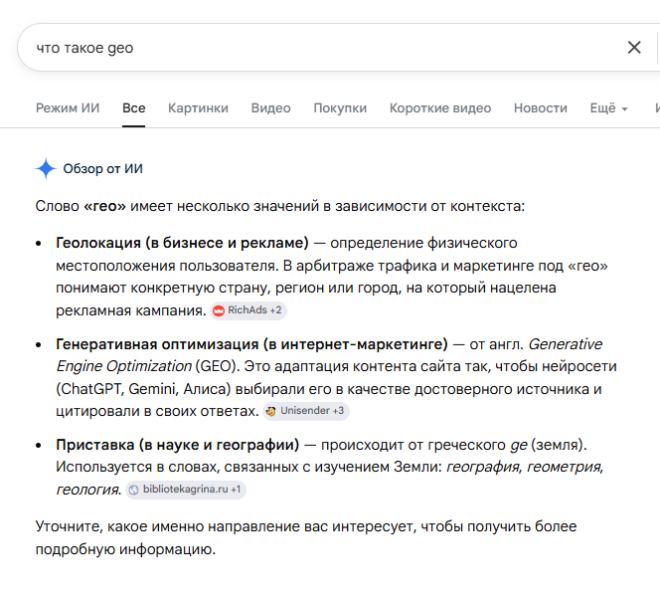Open the bibliotekagrina.ru +1 source chip
The height and width of the screenshot is (600, 660).
point(186,490)
